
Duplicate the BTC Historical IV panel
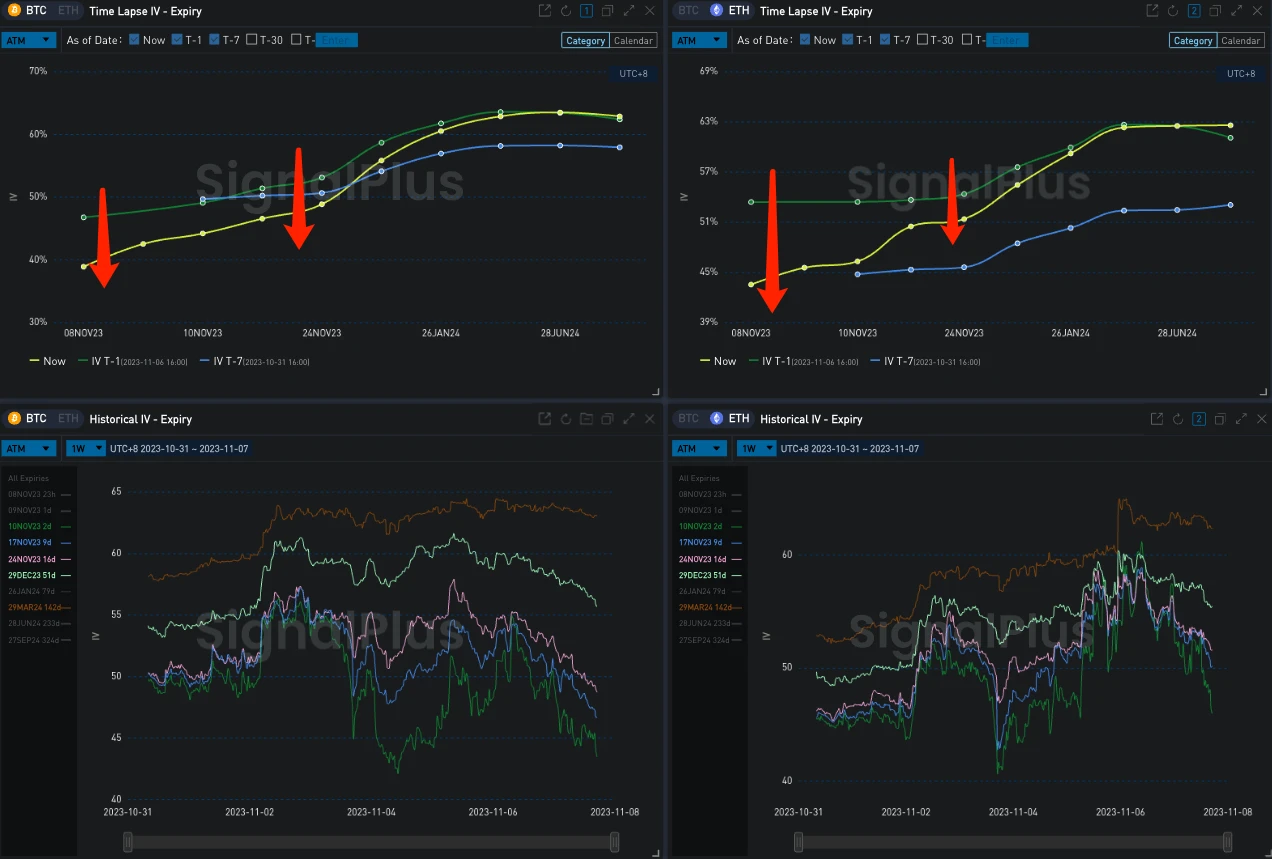coord(607,419)
